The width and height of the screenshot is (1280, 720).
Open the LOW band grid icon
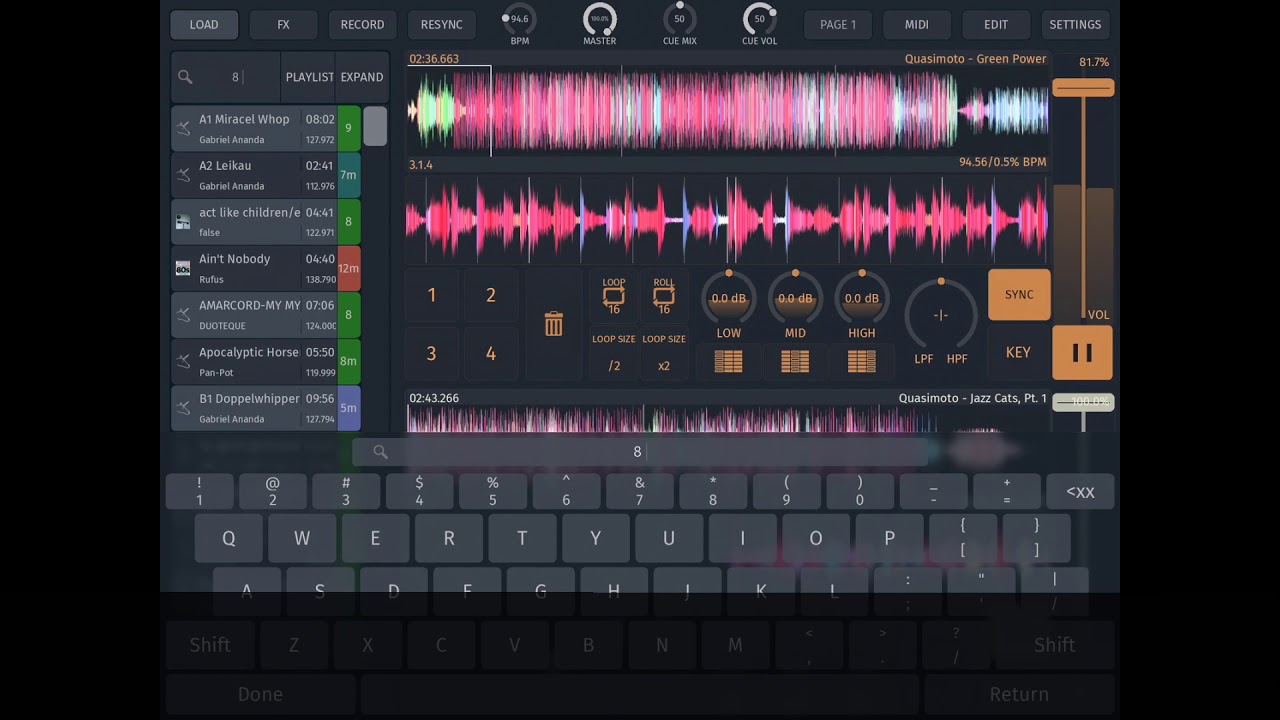[729, 362]
